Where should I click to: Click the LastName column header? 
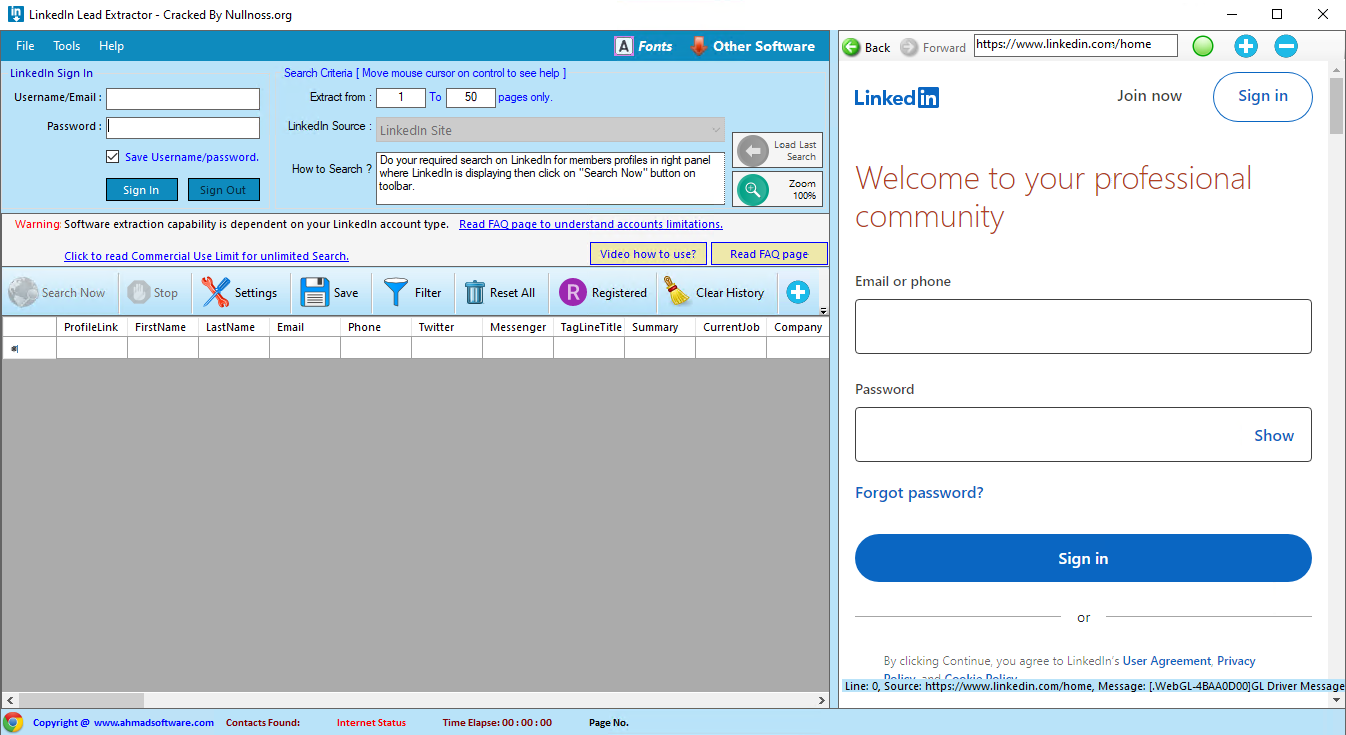tap(233, 327)
